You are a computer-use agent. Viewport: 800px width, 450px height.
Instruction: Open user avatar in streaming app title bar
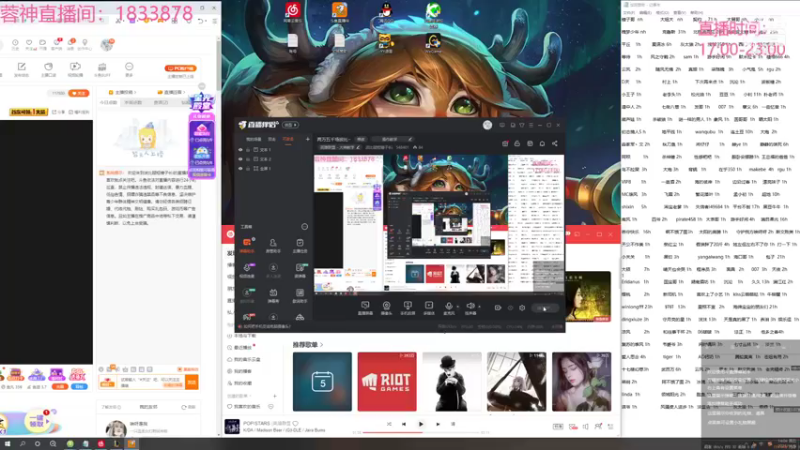pyautogui.click(x=487, y=125)
